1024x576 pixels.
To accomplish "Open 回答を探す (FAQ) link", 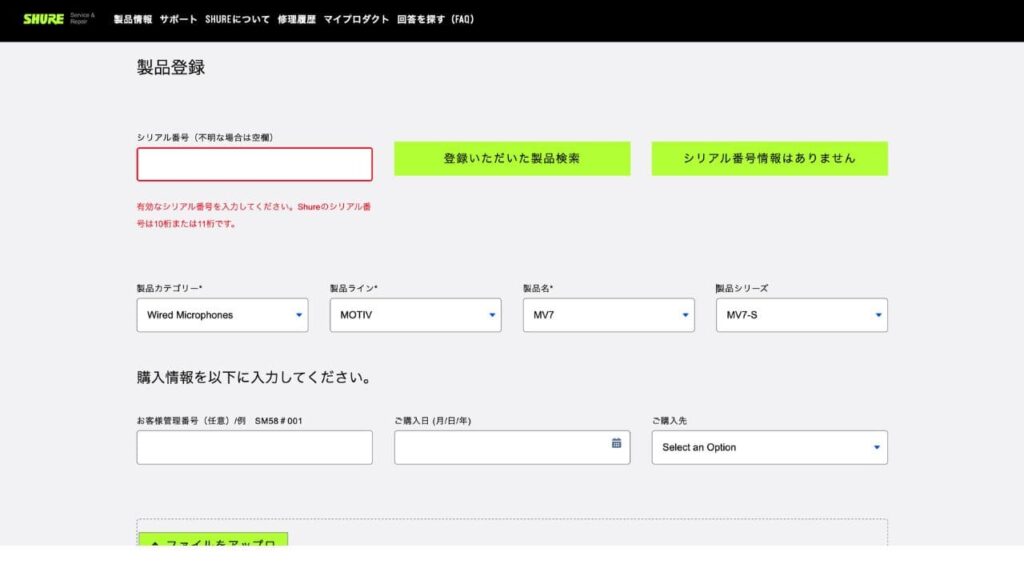I will click(x=435, y=19).
